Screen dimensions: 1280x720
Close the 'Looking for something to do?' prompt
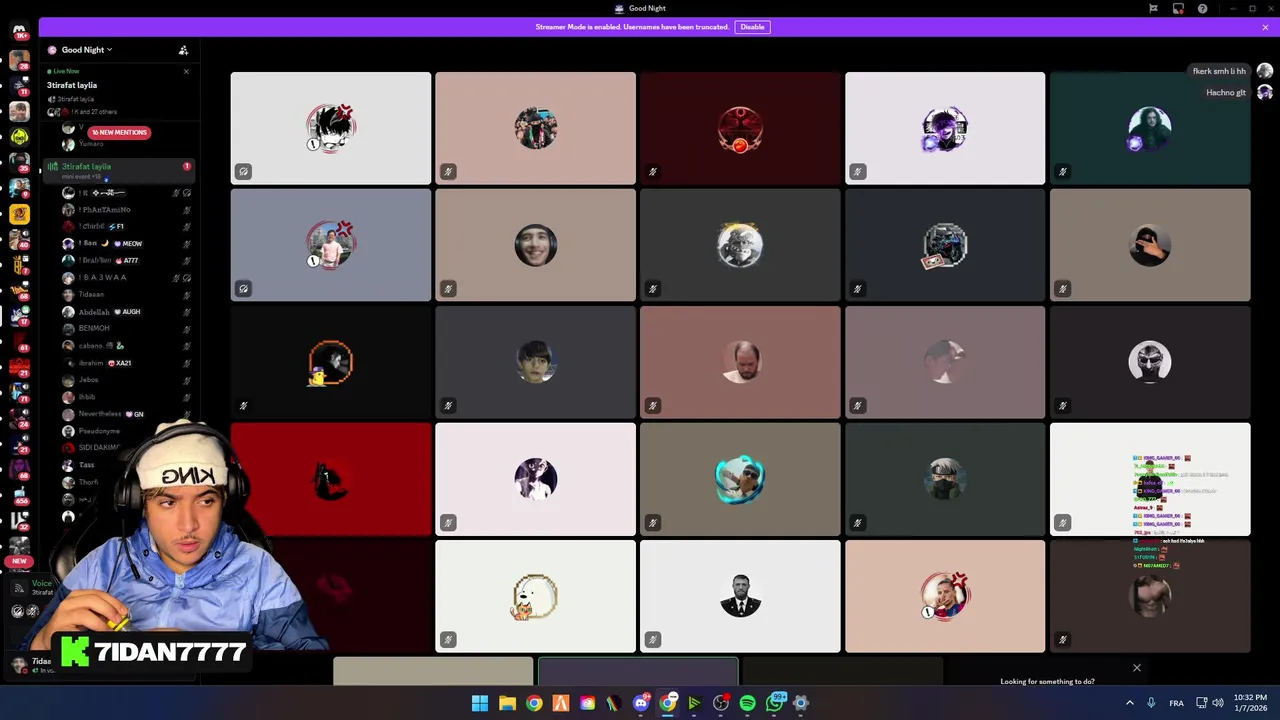1136,667
